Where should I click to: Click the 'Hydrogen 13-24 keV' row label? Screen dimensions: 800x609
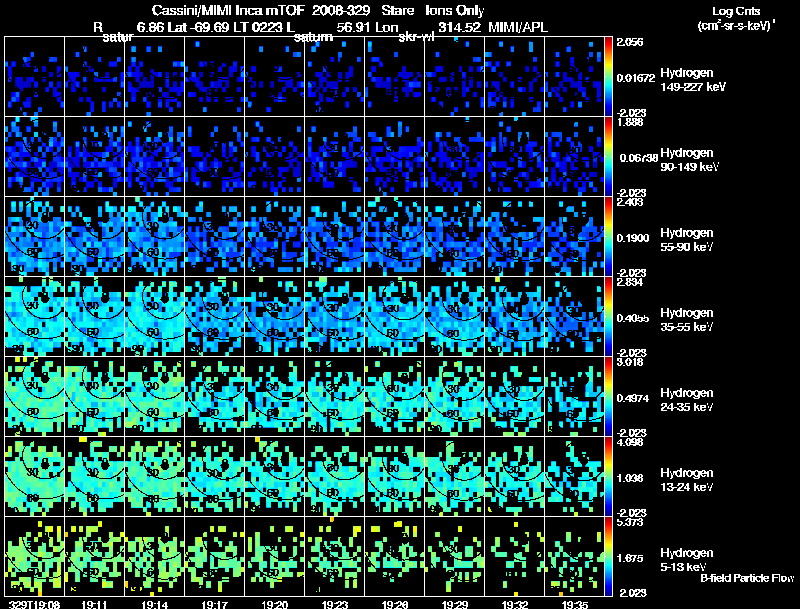(x=687, y=480)
